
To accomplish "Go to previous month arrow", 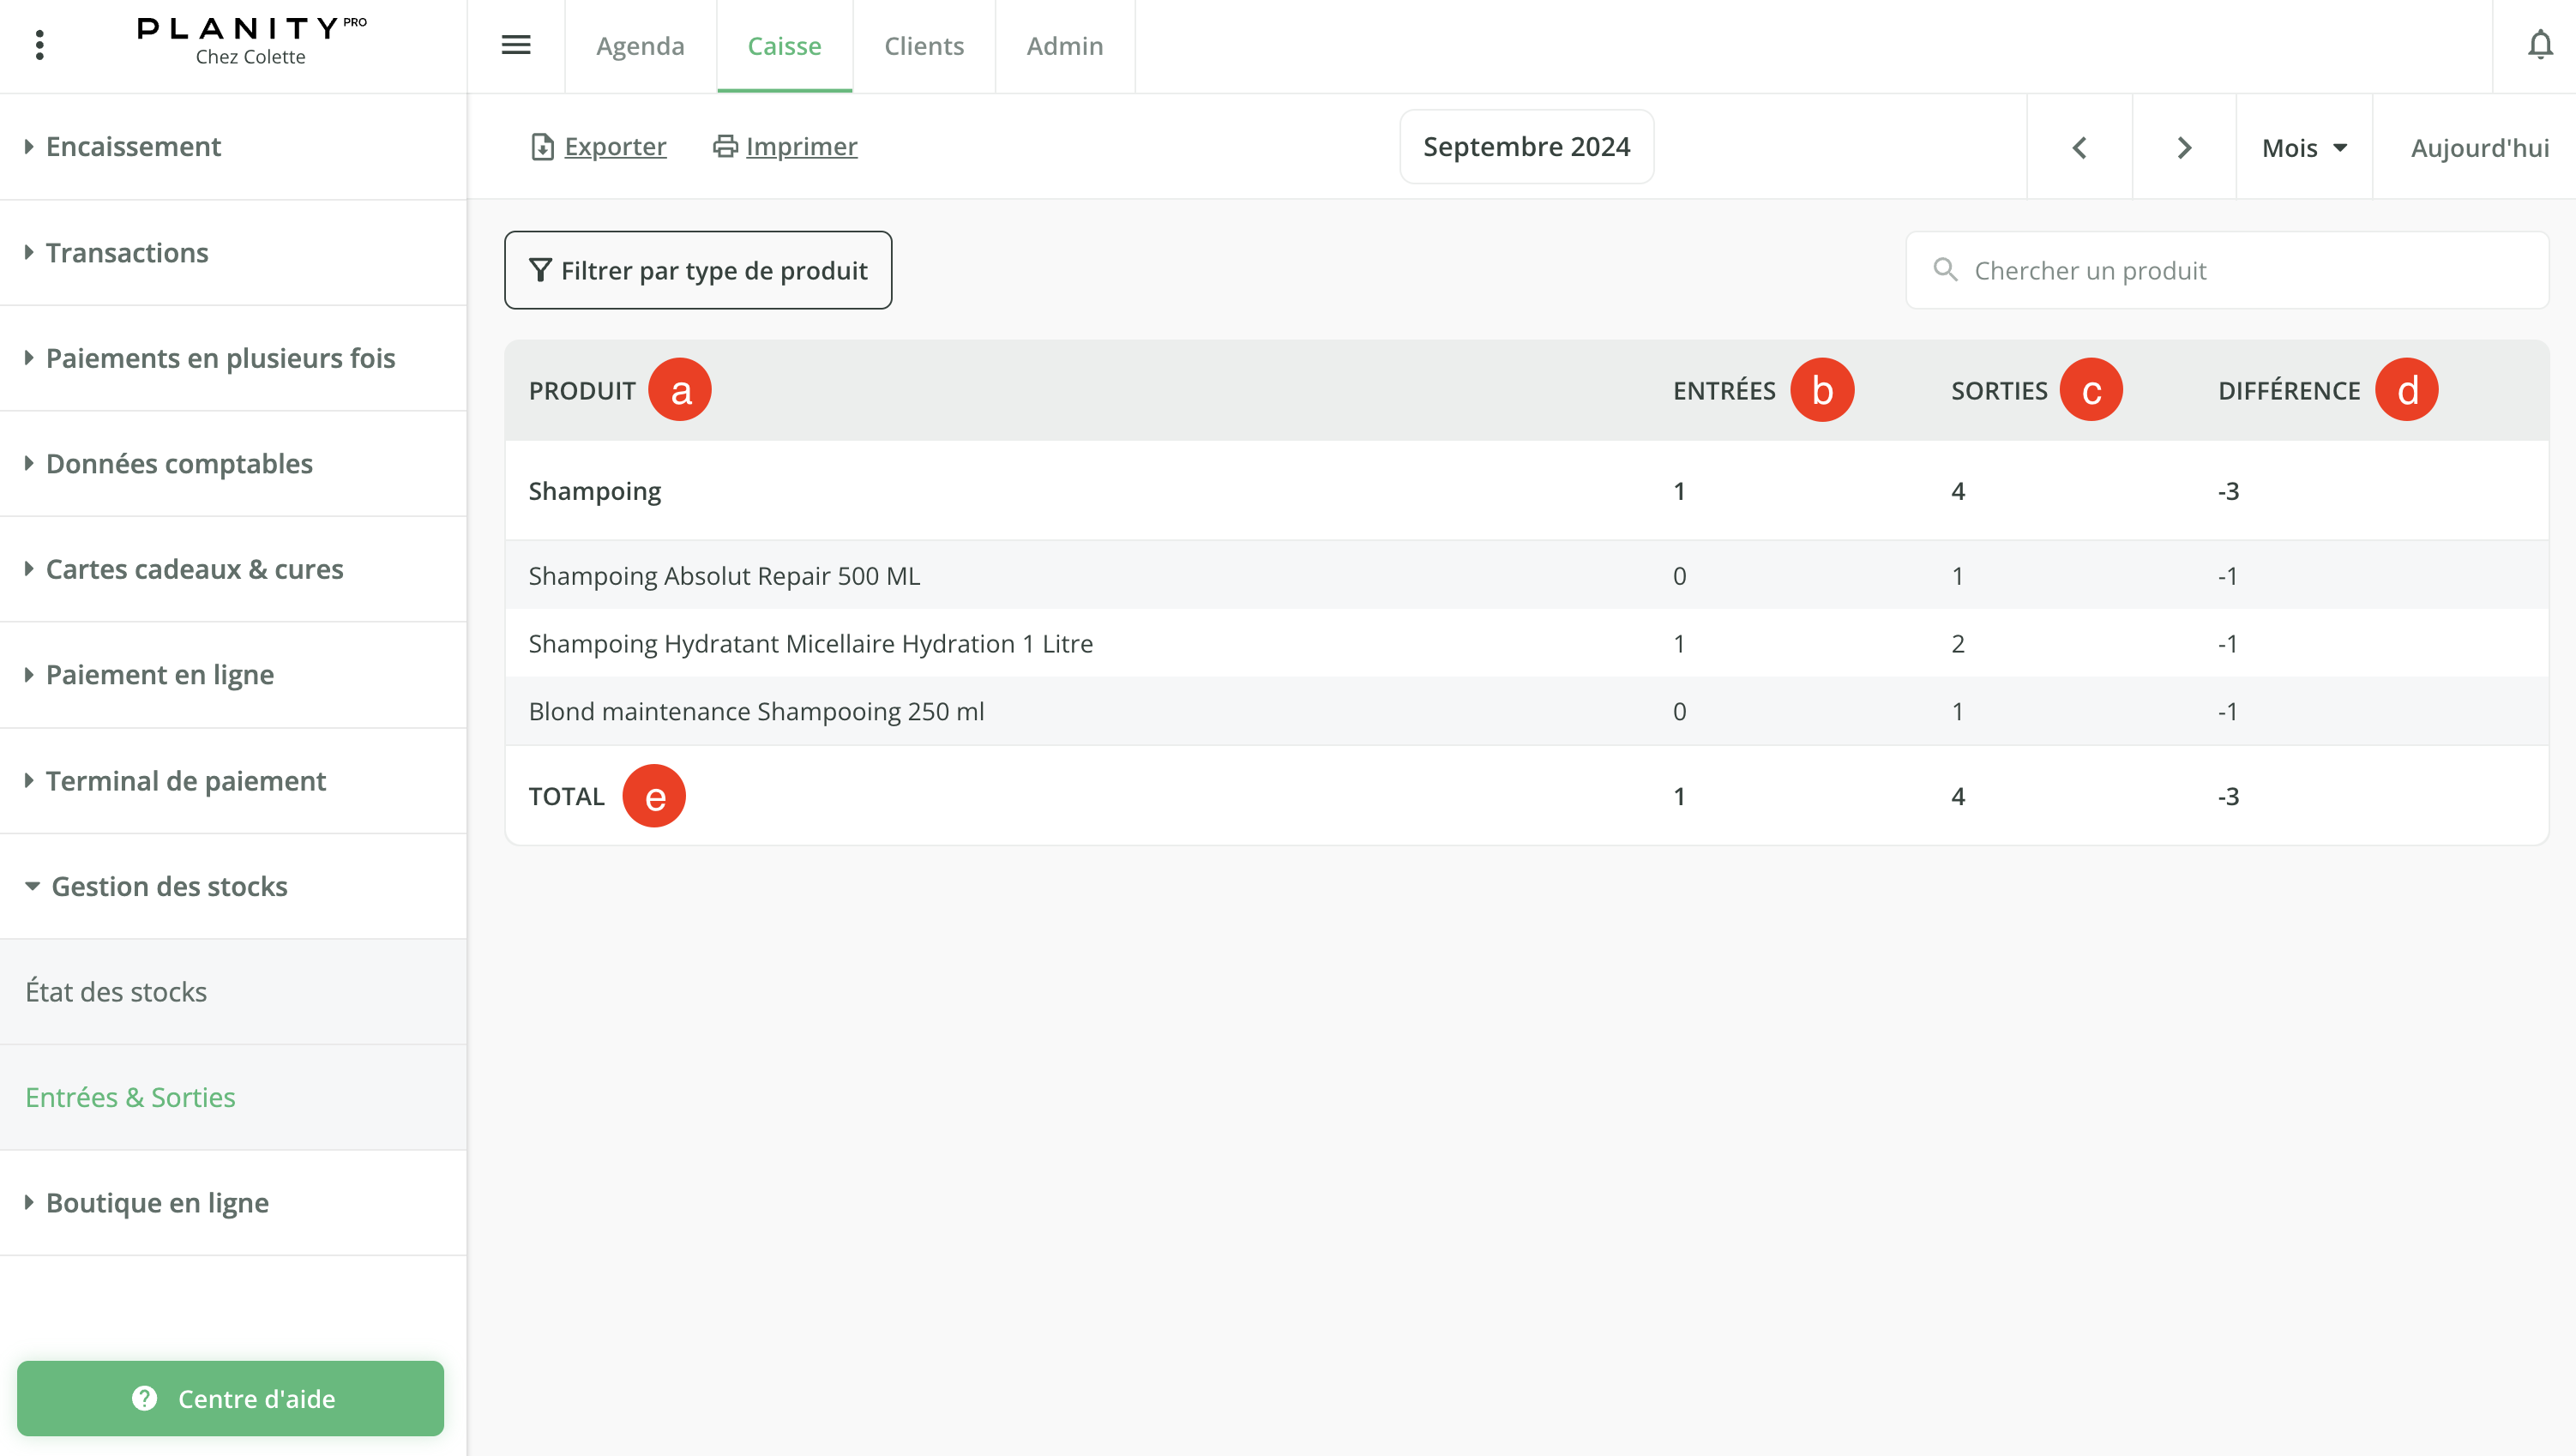I will click(2079, 148).
